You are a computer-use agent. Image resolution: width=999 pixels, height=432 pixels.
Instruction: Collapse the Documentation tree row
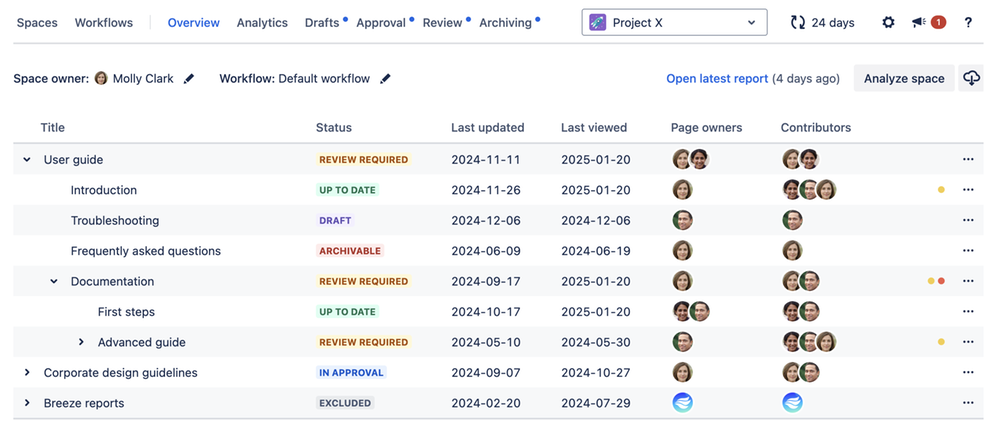point(54,281)
